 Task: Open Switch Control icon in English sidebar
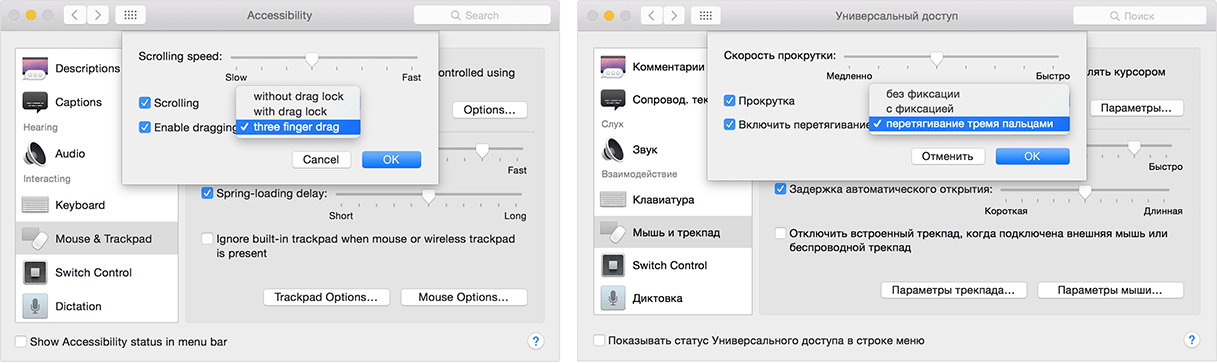coord(35,272)
